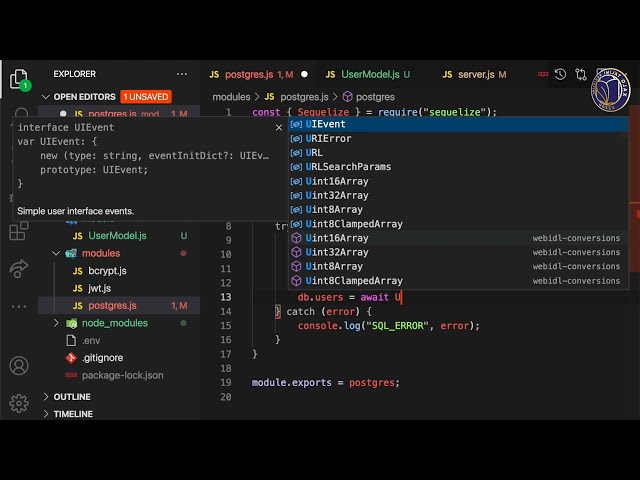
Task: Select URIError suggestion in autocomplete list
Action: click(458, 138)
